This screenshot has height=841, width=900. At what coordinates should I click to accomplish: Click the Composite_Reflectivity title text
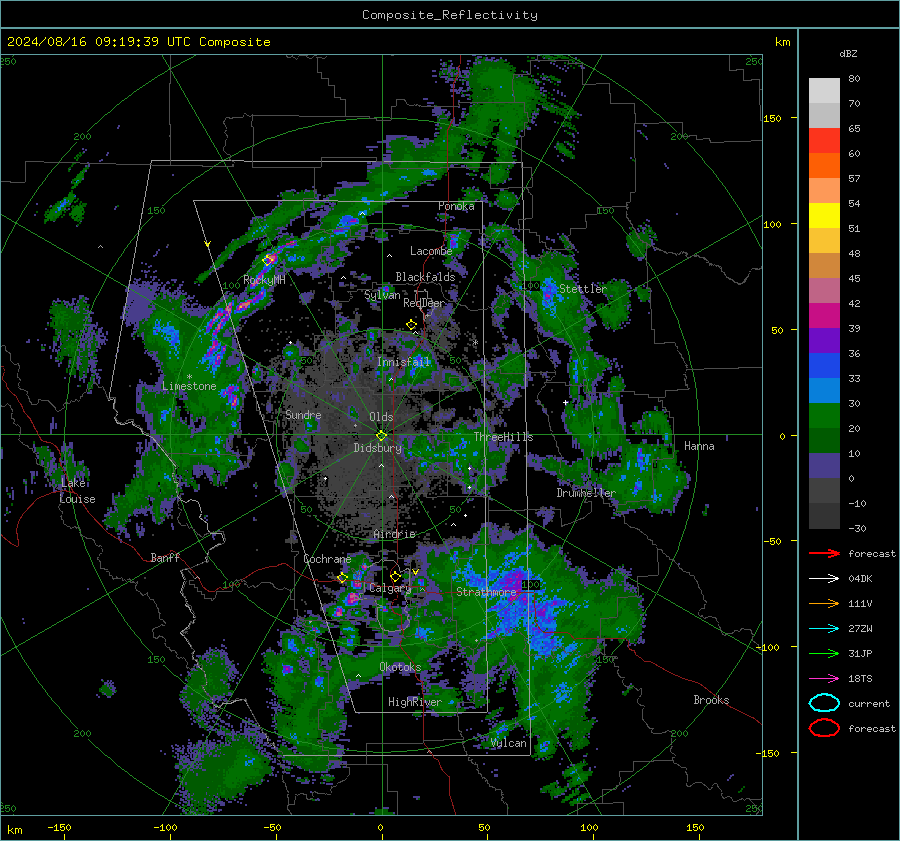point(449,15)
